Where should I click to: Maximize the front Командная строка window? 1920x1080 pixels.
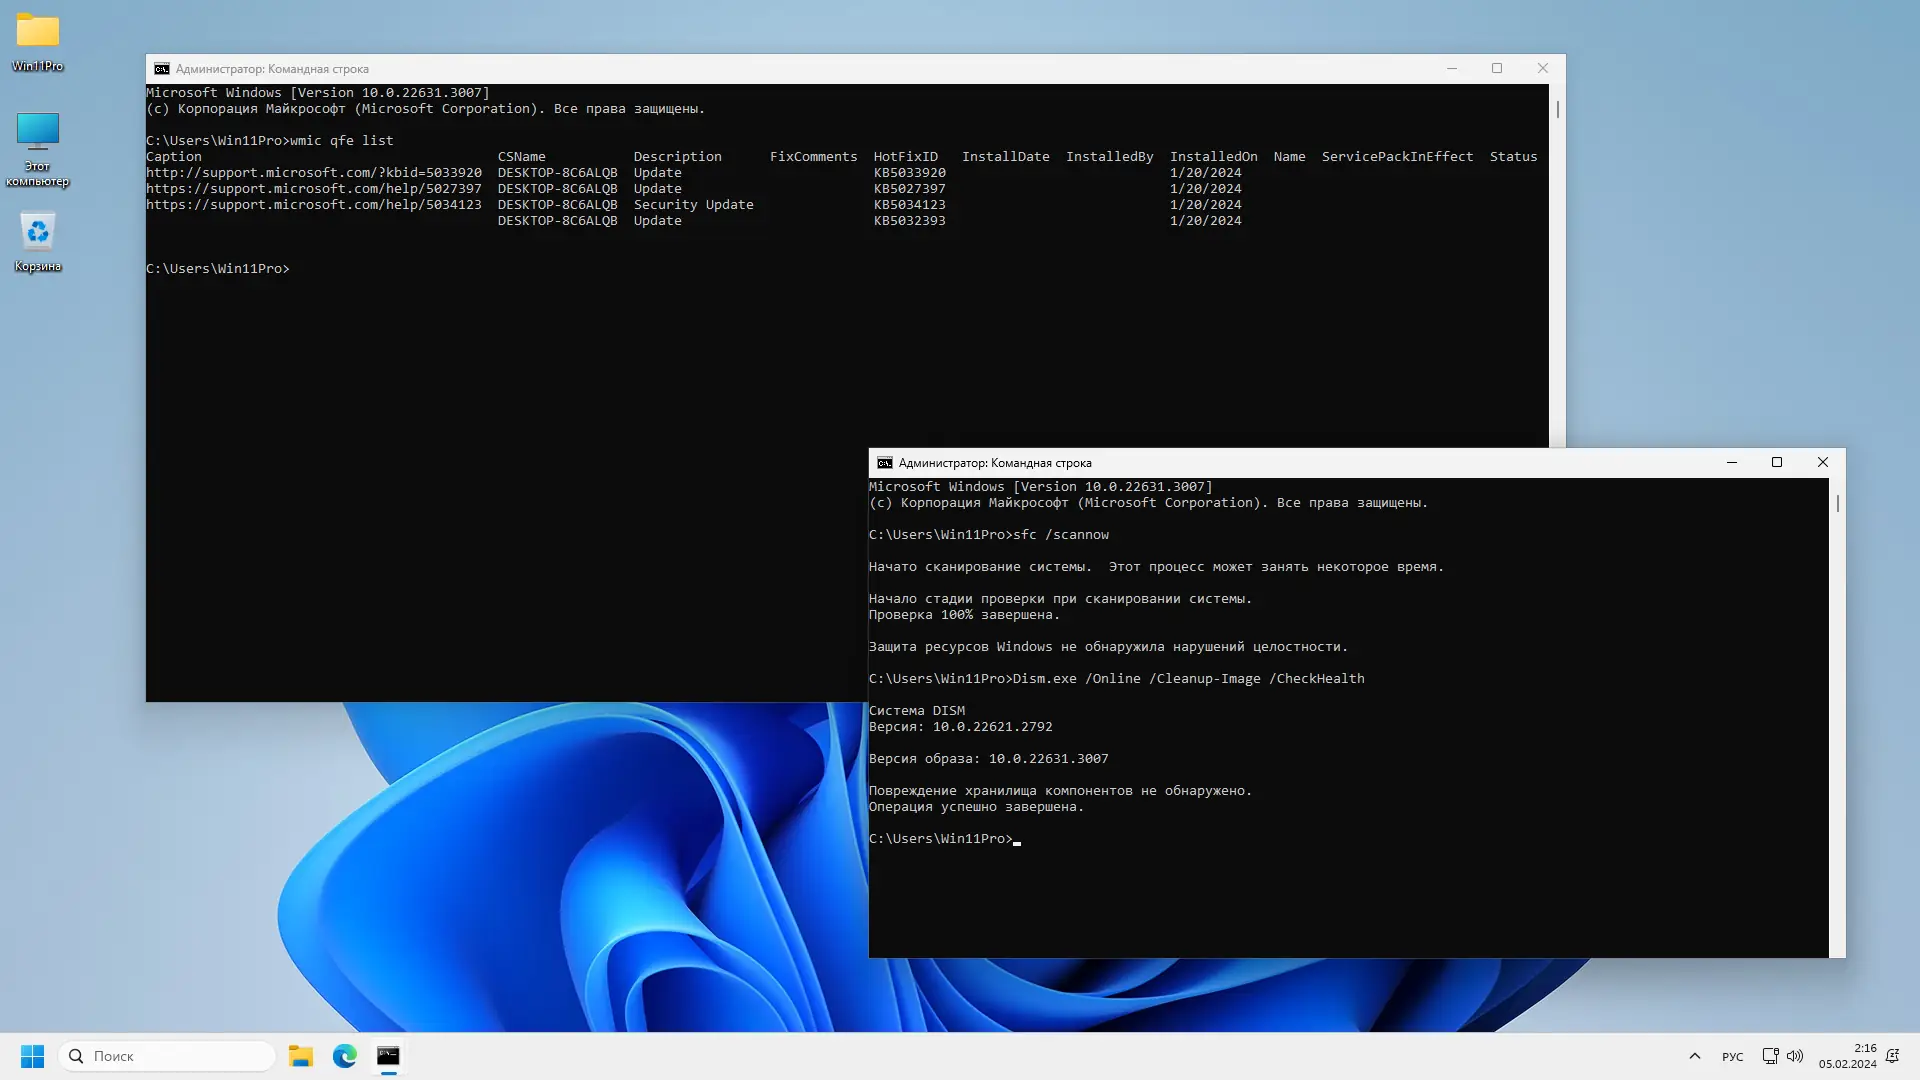(1777, 463)
